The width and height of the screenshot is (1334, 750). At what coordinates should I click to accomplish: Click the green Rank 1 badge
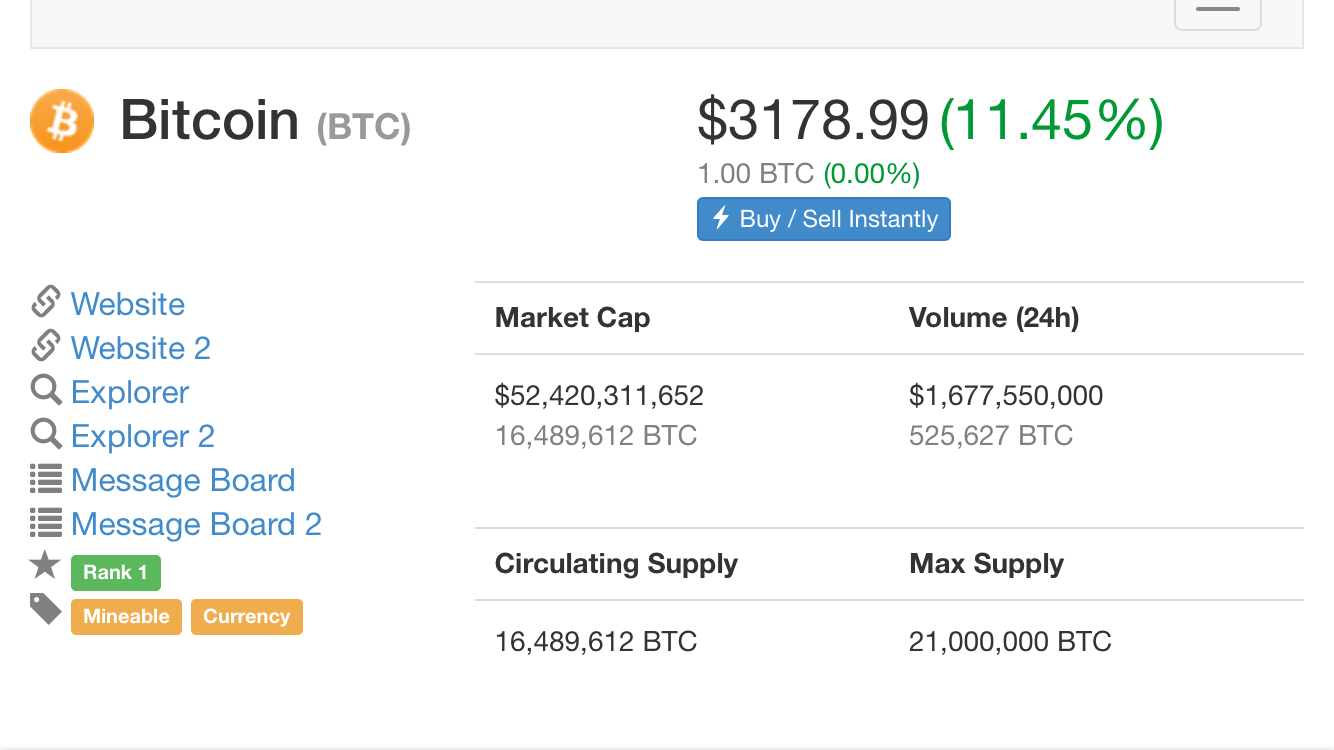click(115, 572)
